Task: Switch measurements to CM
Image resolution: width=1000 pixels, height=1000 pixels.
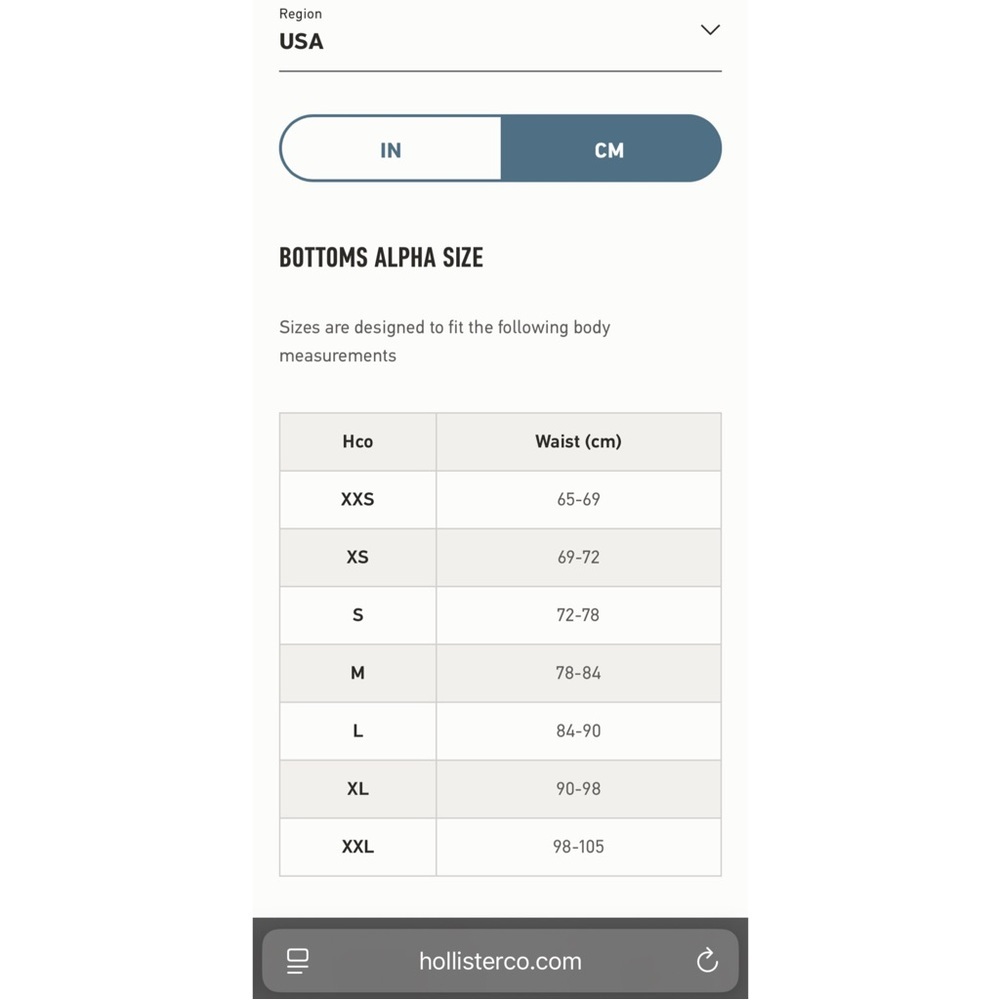Action: [611, 149]
